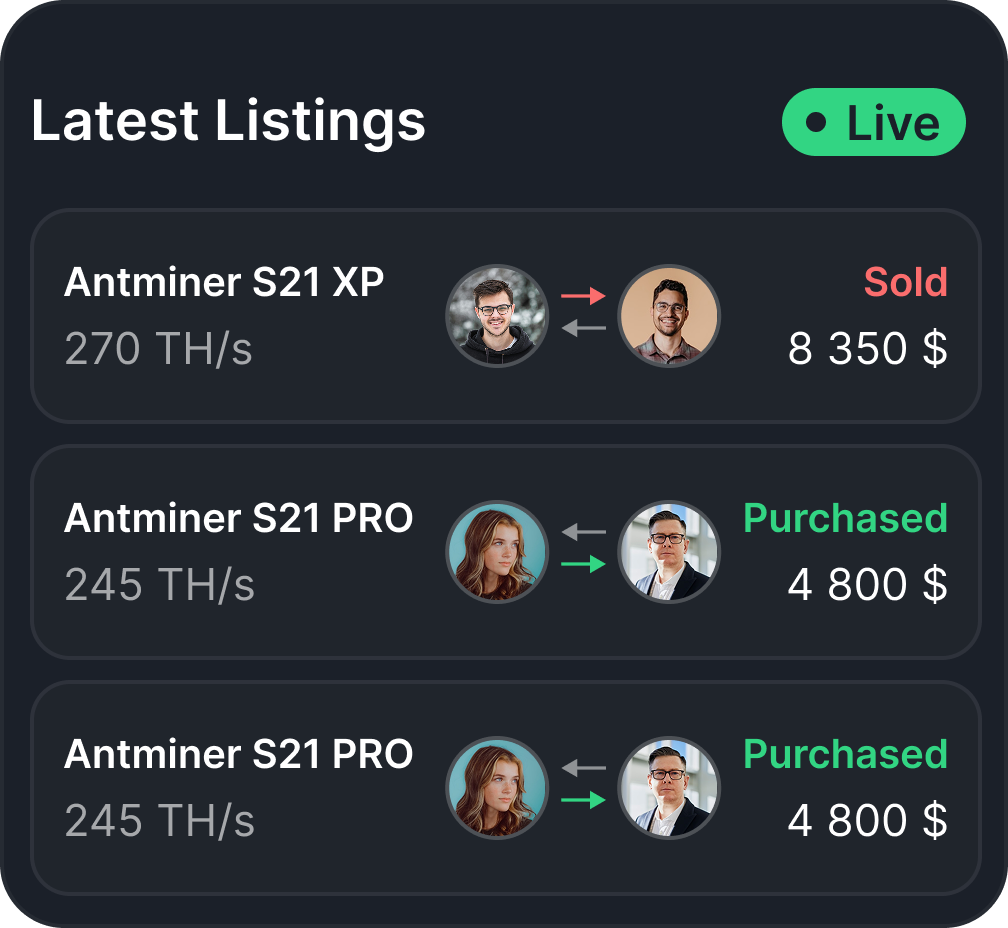Open the Antminer S21 XP listing
The width and height of the screenshot is (1008, 928).
[224, 283]
